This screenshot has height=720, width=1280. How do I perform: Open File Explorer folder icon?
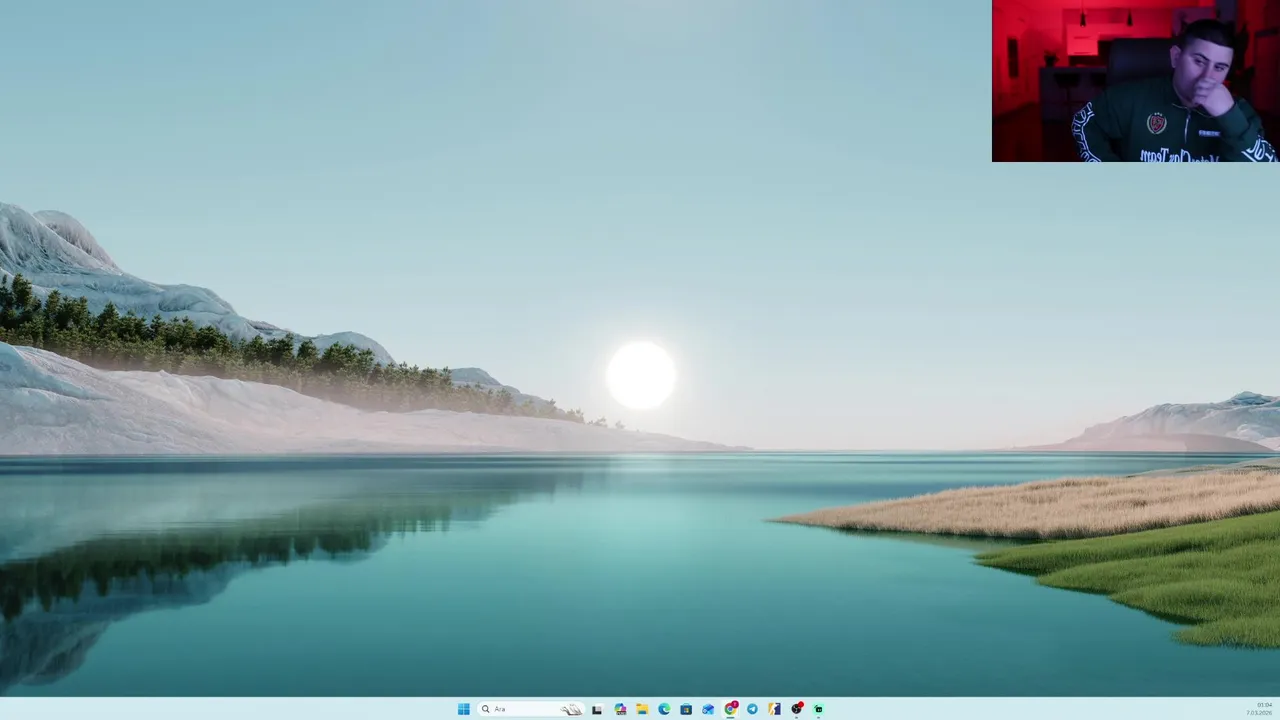pos(642,709)
